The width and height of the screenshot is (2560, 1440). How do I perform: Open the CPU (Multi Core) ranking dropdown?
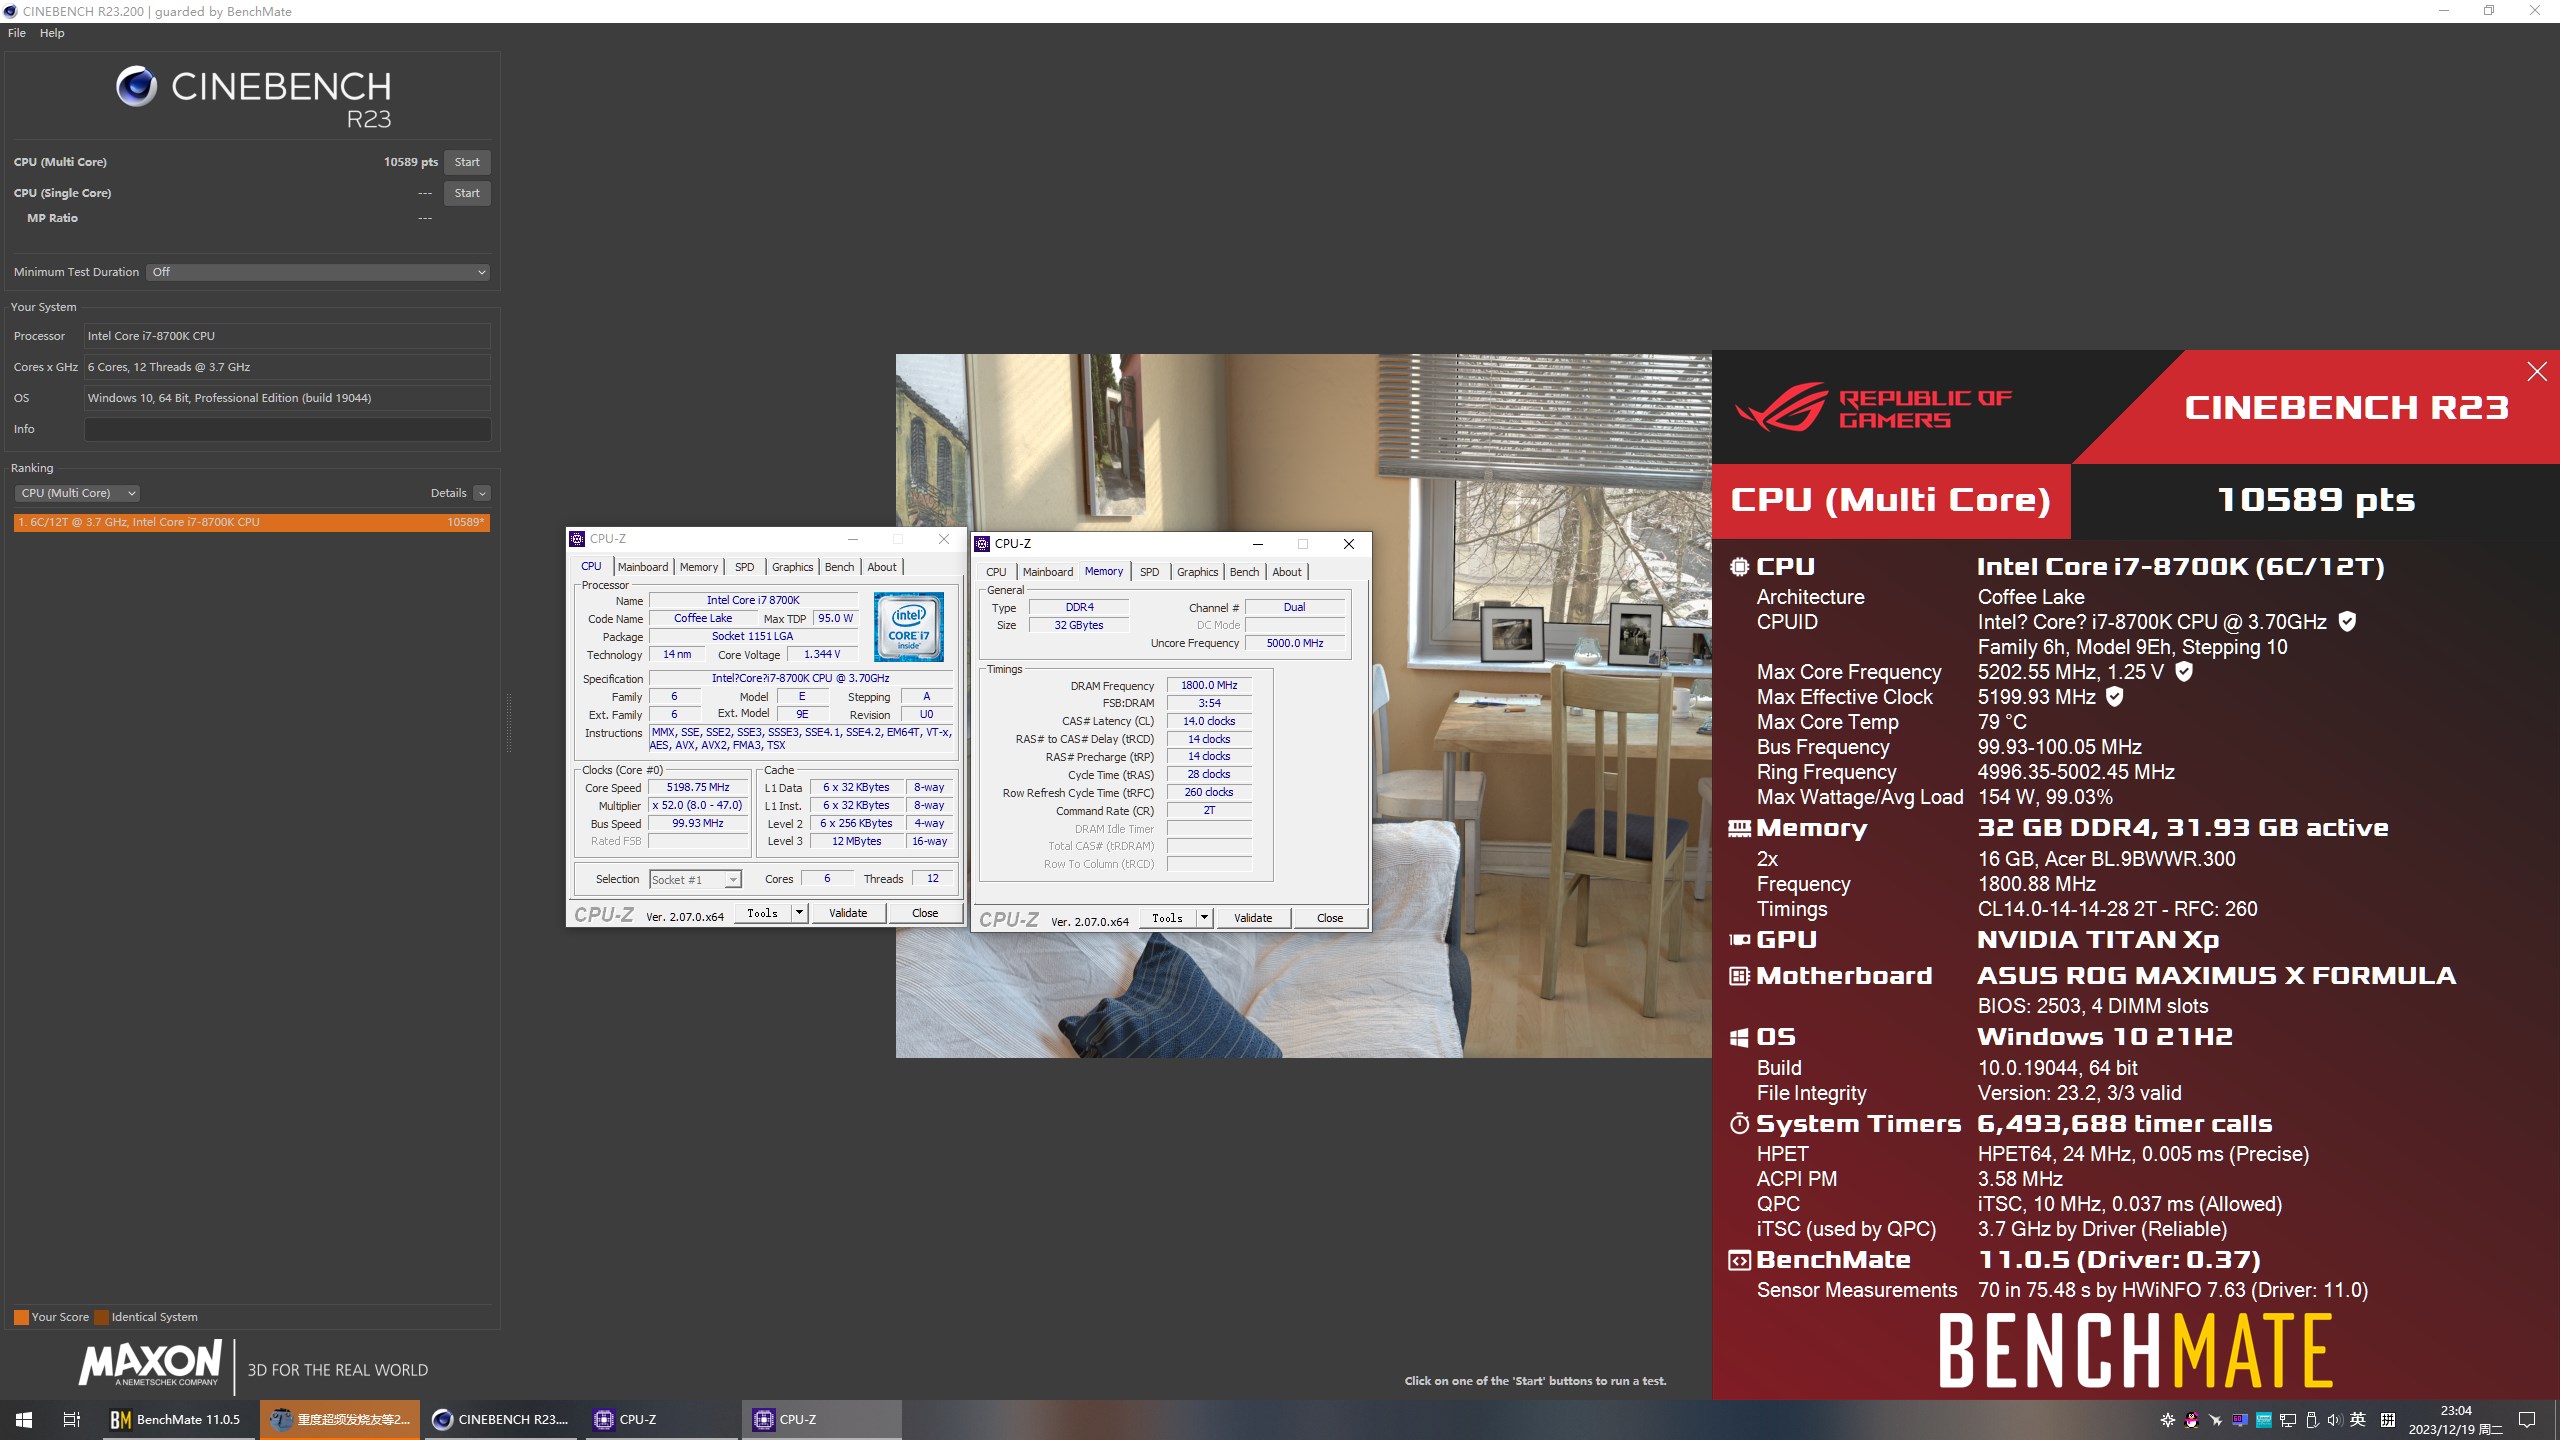coord(77,493)
